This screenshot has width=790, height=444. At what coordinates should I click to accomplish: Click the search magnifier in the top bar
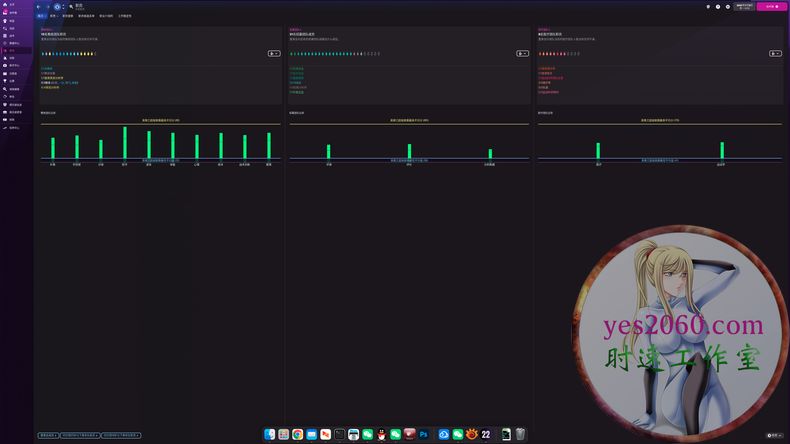coord(71,6)
